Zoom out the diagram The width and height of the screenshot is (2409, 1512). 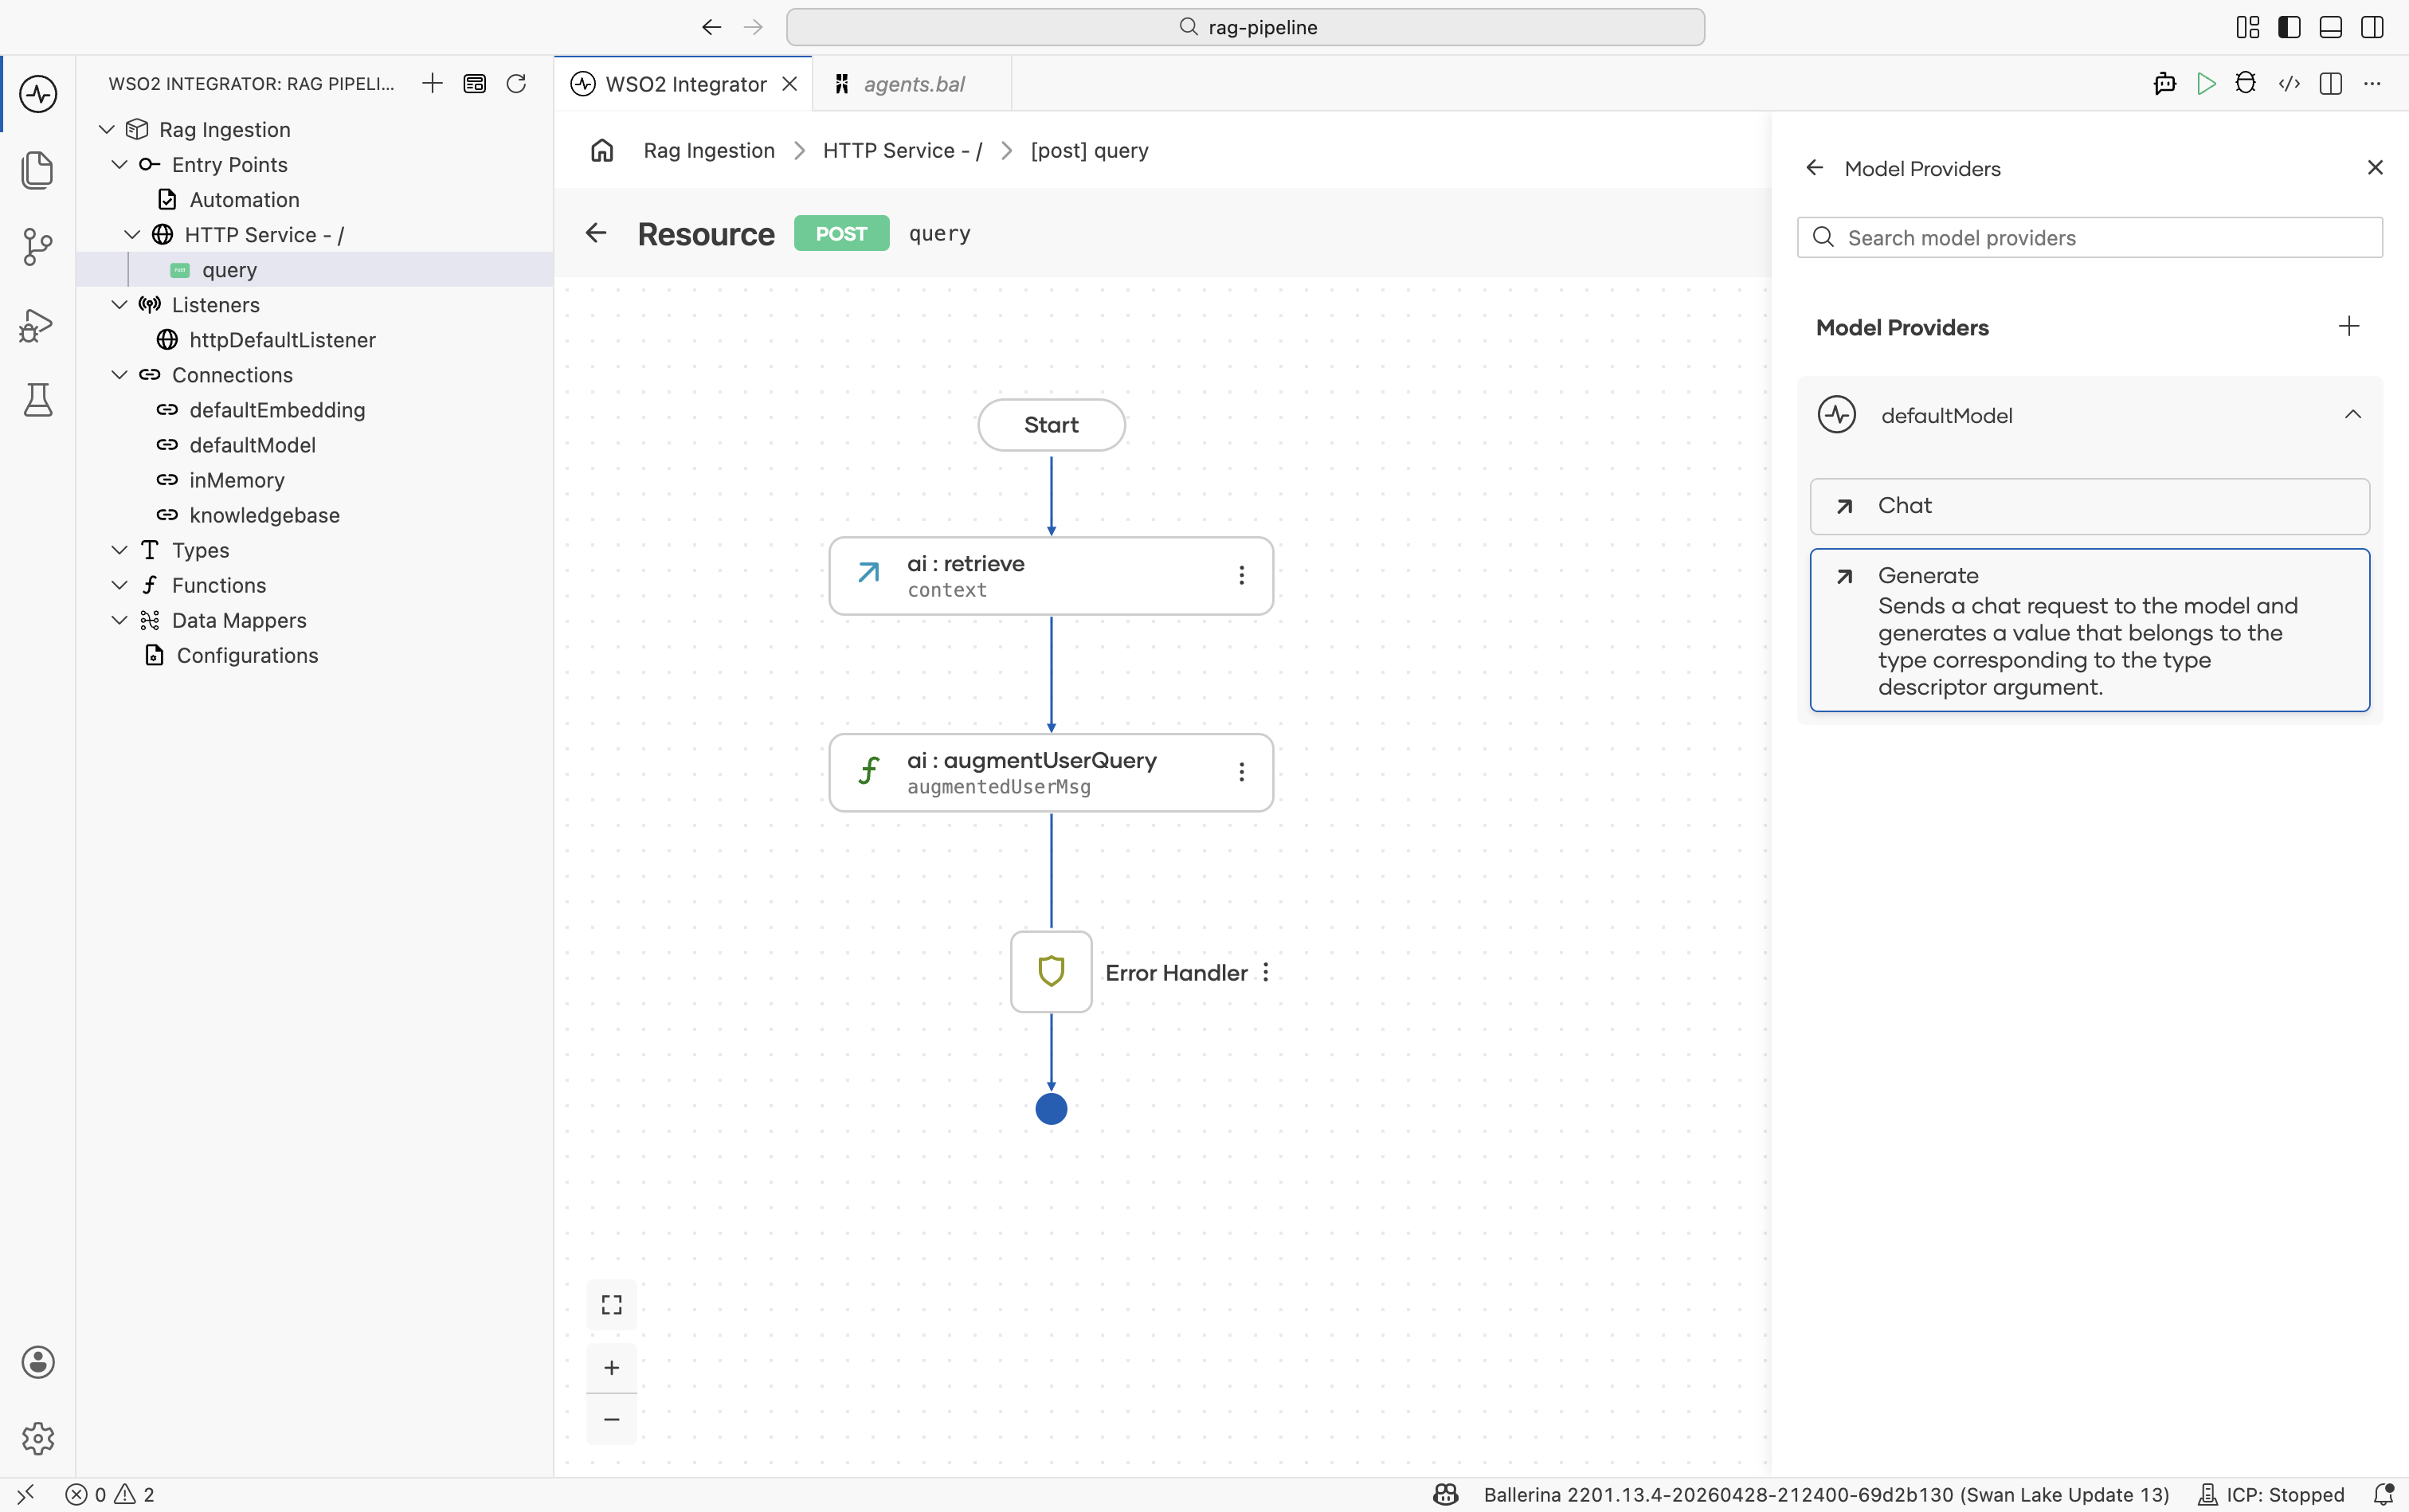(612, 1419)
